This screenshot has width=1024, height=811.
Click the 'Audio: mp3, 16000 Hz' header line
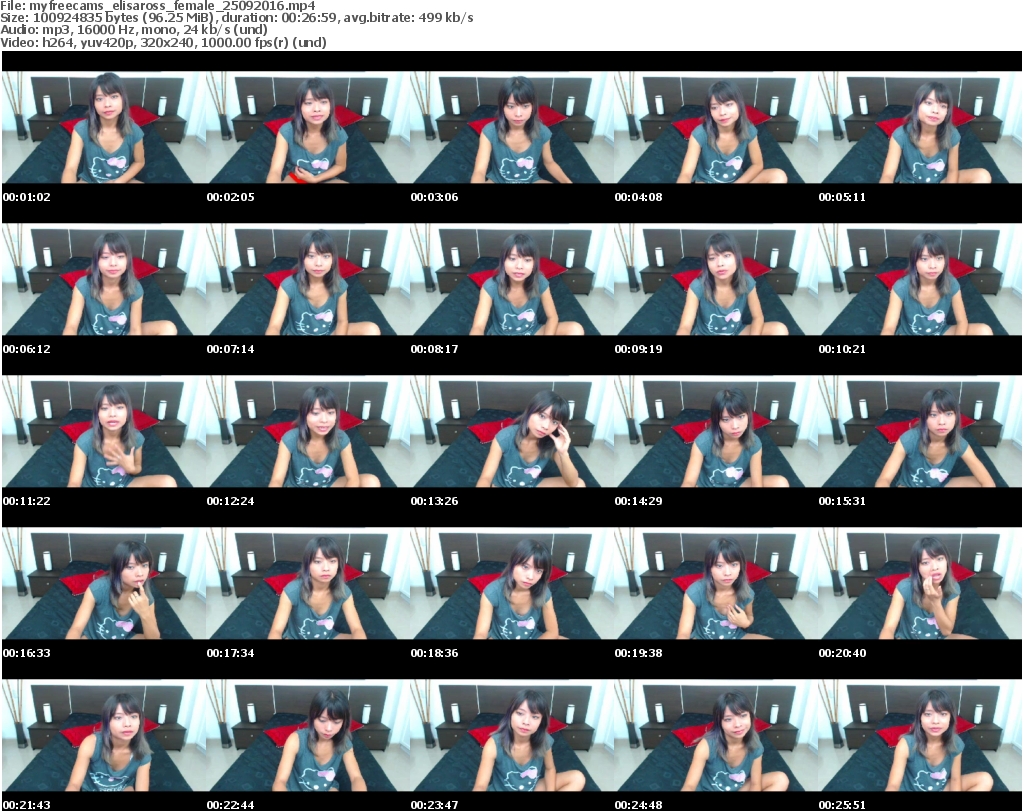[x=134, y=30]
